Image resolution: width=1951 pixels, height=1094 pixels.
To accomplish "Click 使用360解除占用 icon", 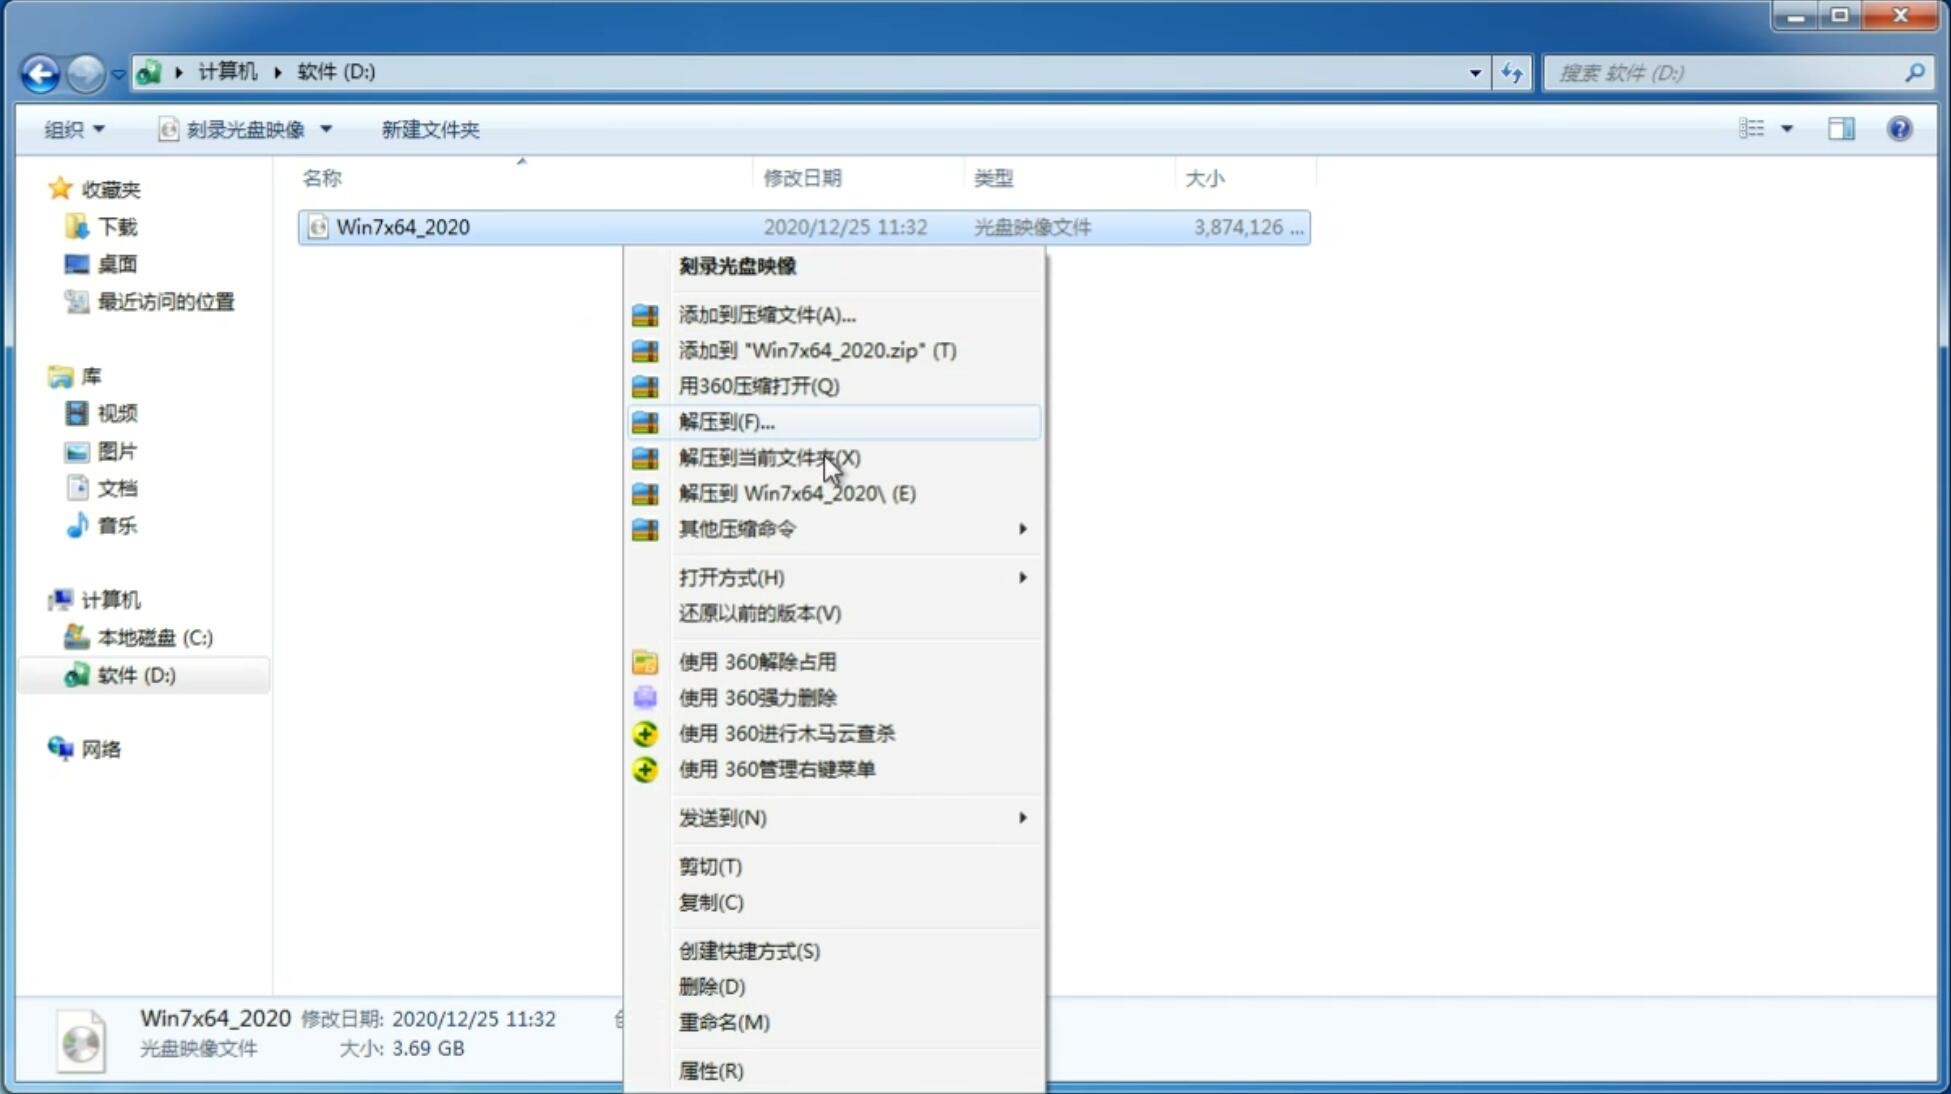I will (x=645, y=661).
